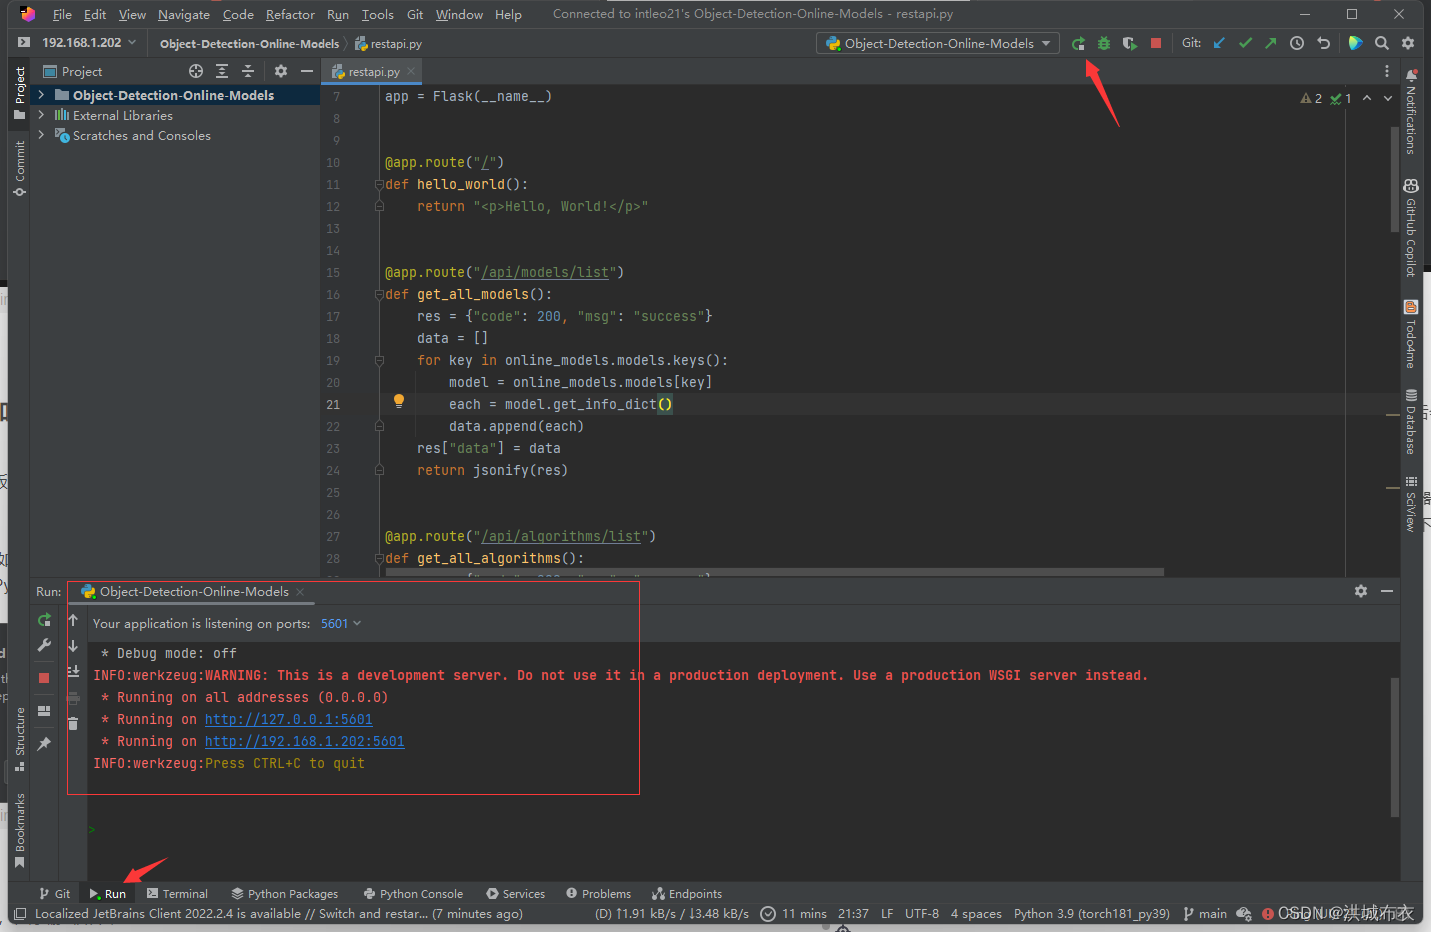The width and height of the screenshot is (1431, 932).
Task: Hide the Run tool window
Action: click(1387, 591)
